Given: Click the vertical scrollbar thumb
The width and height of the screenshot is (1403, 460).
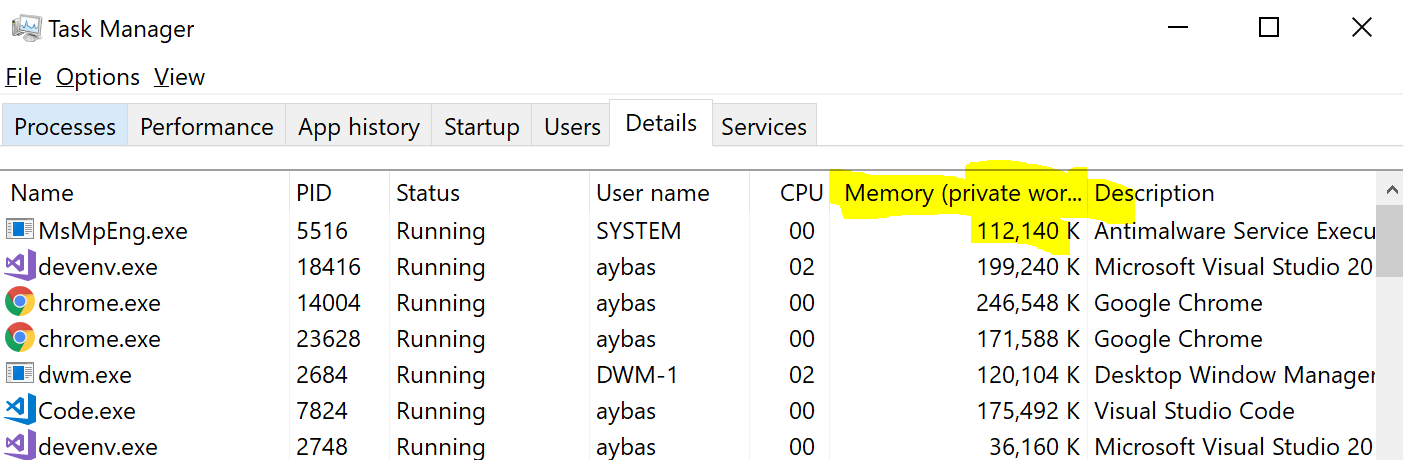Looking at the screenshot, I should point(1389,241).
